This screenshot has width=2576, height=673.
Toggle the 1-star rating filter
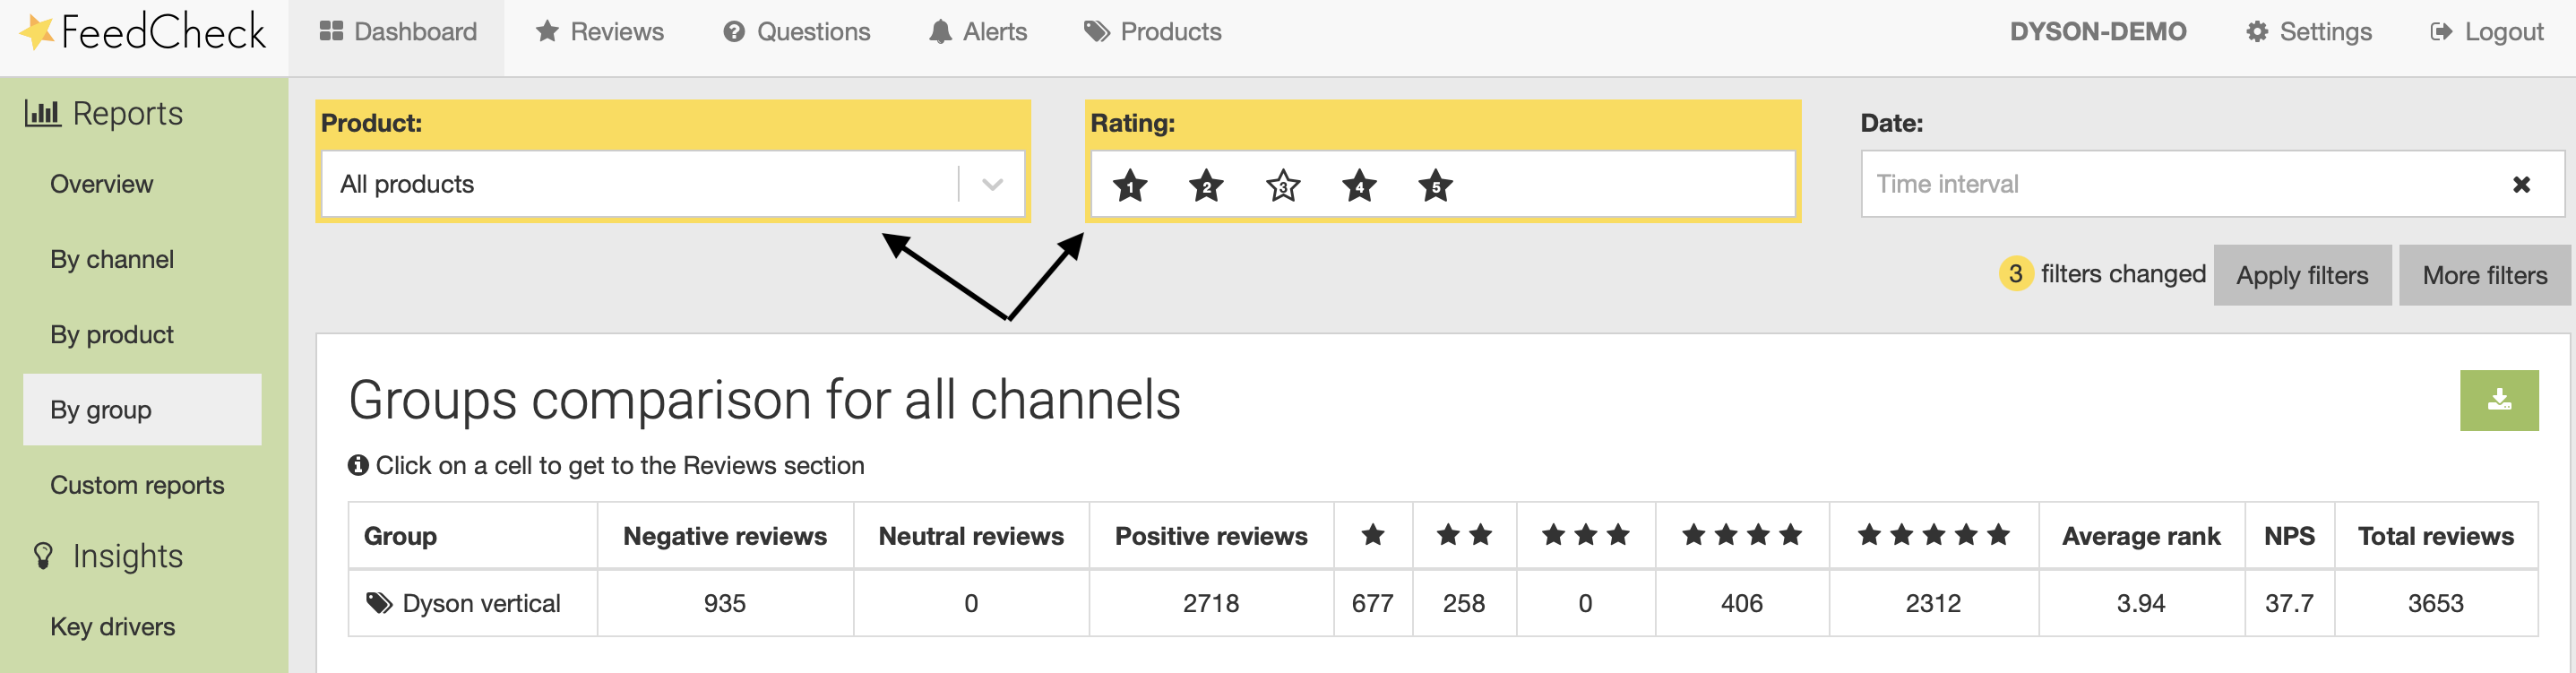tap(1130, 185)
